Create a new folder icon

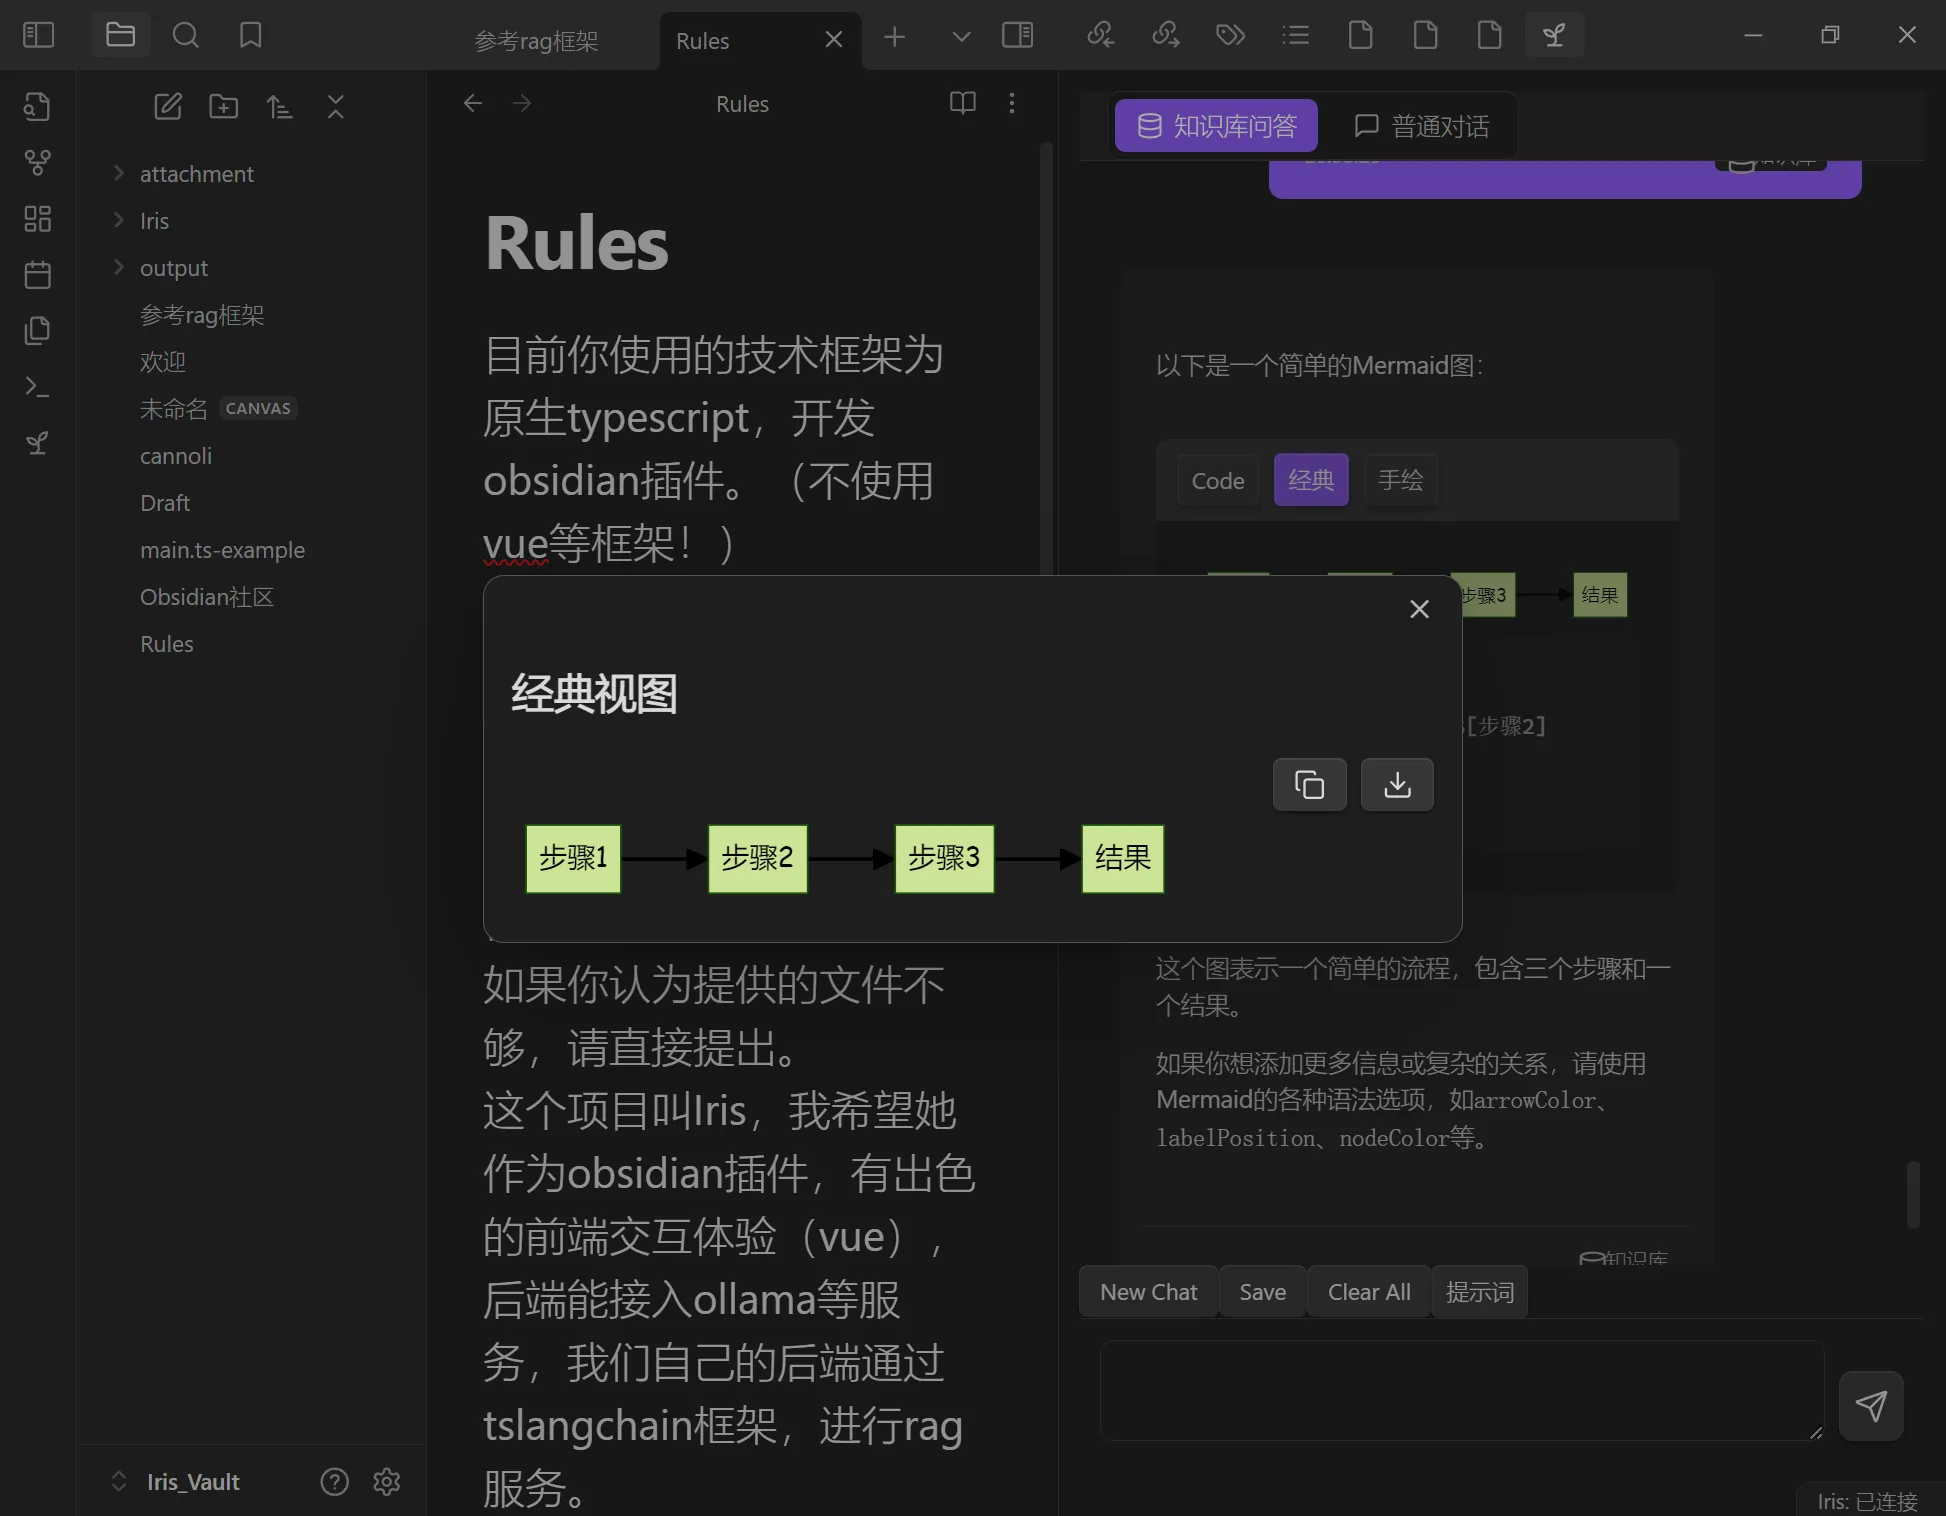223,106
